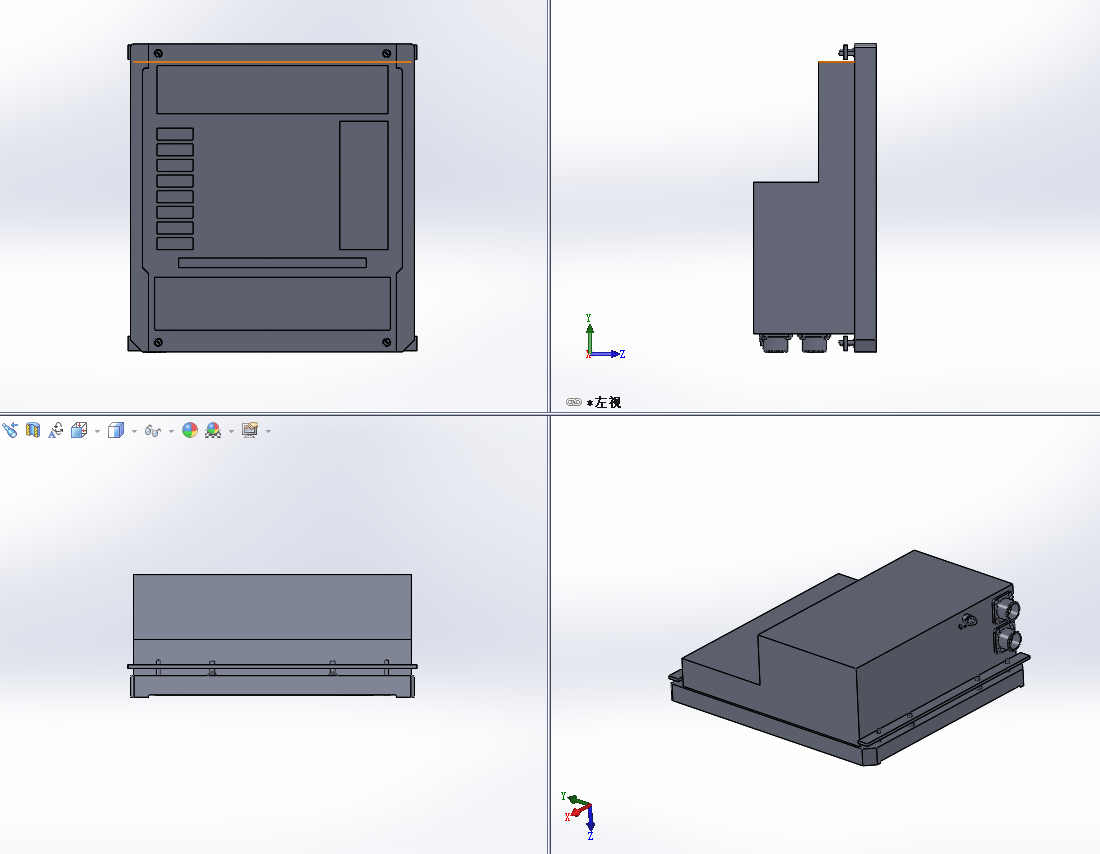Click the View Orientation cube icon
Screen dimensions: 1100x854
(x=79, y=430)
